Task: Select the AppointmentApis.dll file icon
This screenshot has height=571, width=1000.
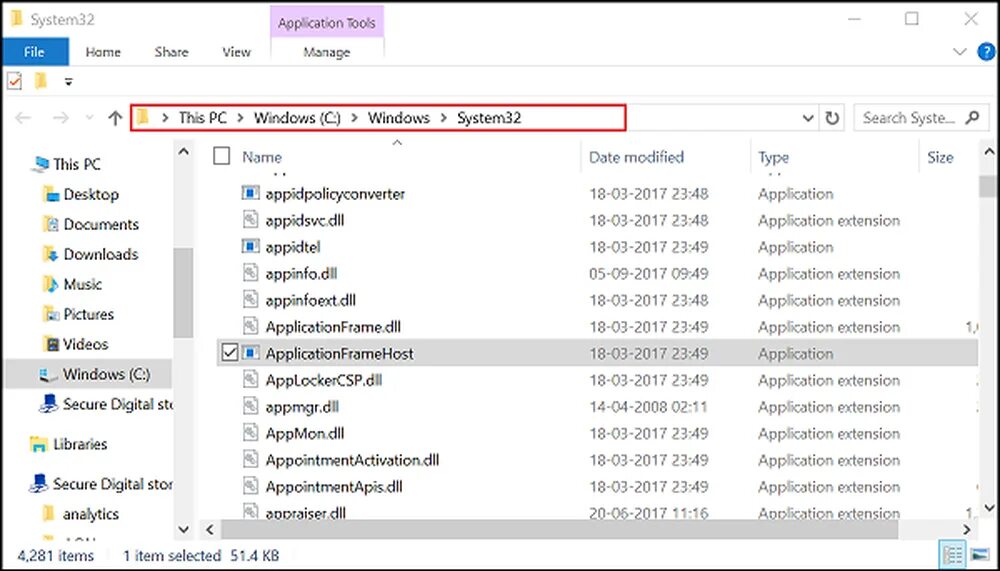Action: 251,486
